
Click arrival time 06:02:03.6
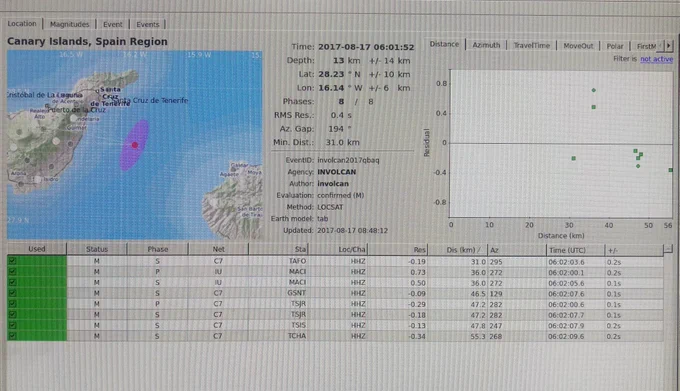pos(566,262)
